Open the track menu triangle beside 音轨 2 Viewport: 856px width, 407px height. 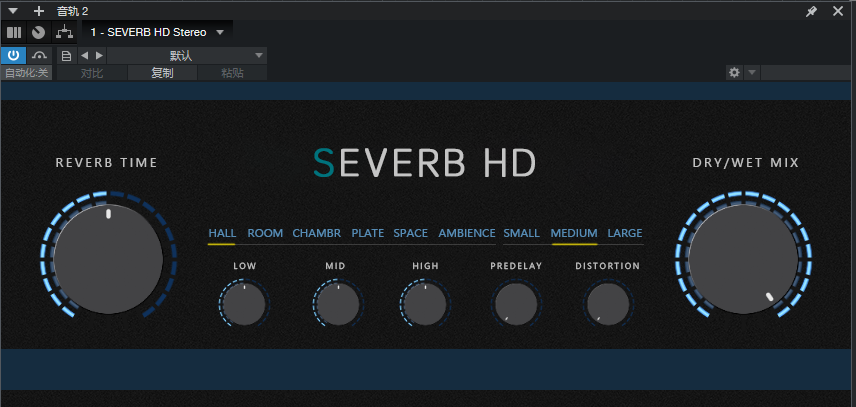13,11
